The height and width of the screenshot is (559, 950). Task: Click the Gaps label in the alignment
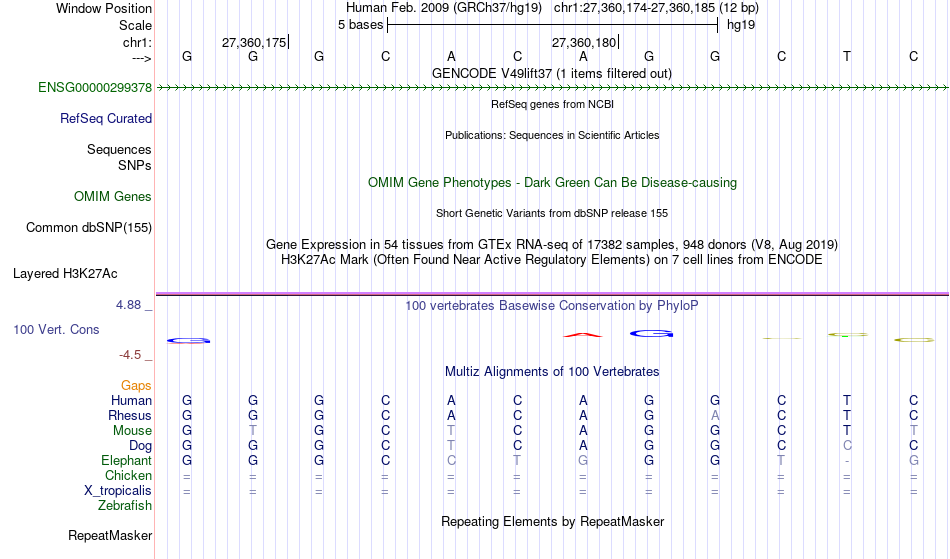(x=136, y=385)
